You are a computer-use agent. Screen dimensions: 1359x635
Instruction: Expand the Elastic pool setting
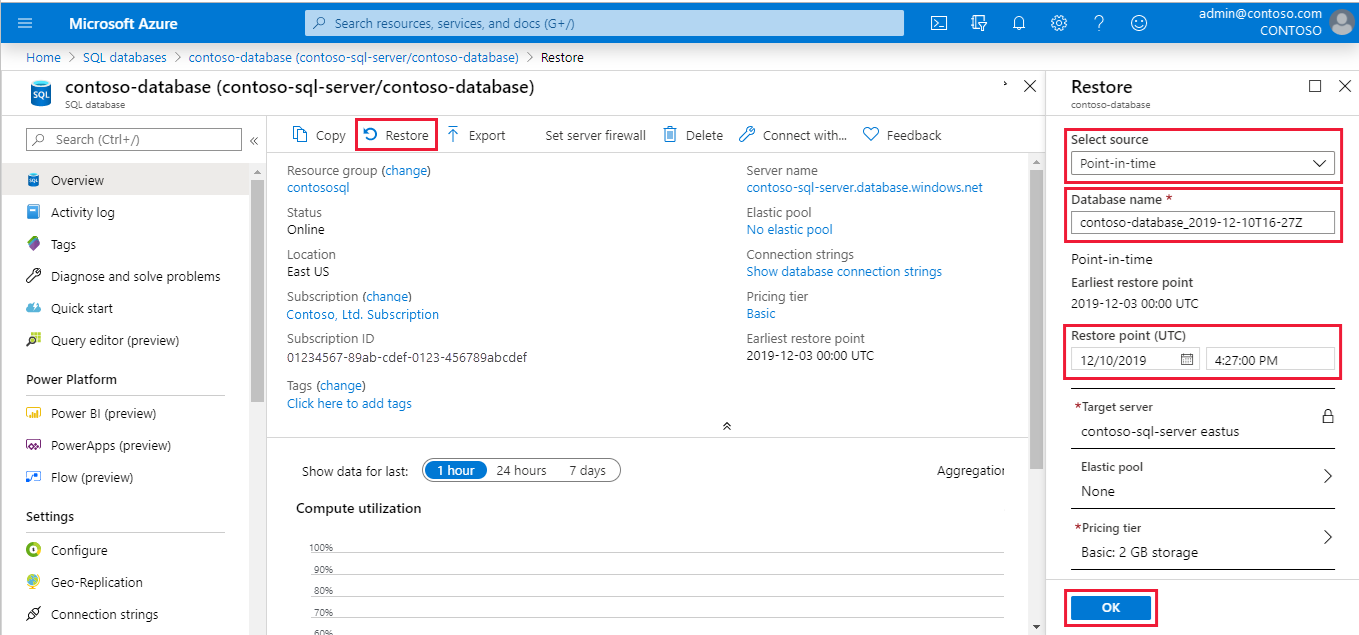[x=1328, y=477]
